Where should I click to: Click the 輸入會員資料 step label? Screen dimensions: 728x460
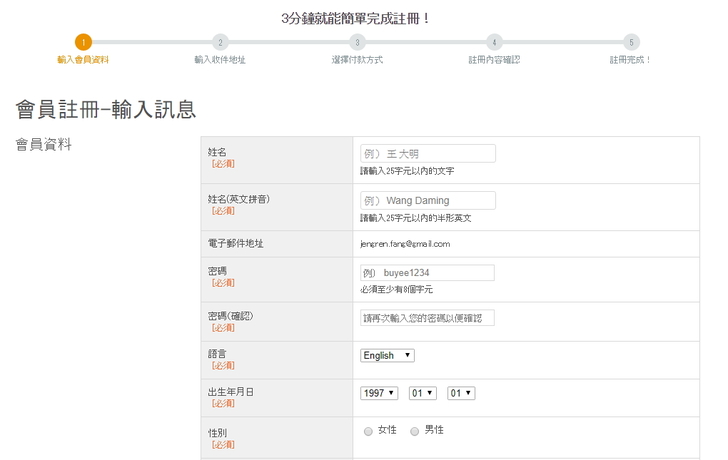[x=83, y=60]
